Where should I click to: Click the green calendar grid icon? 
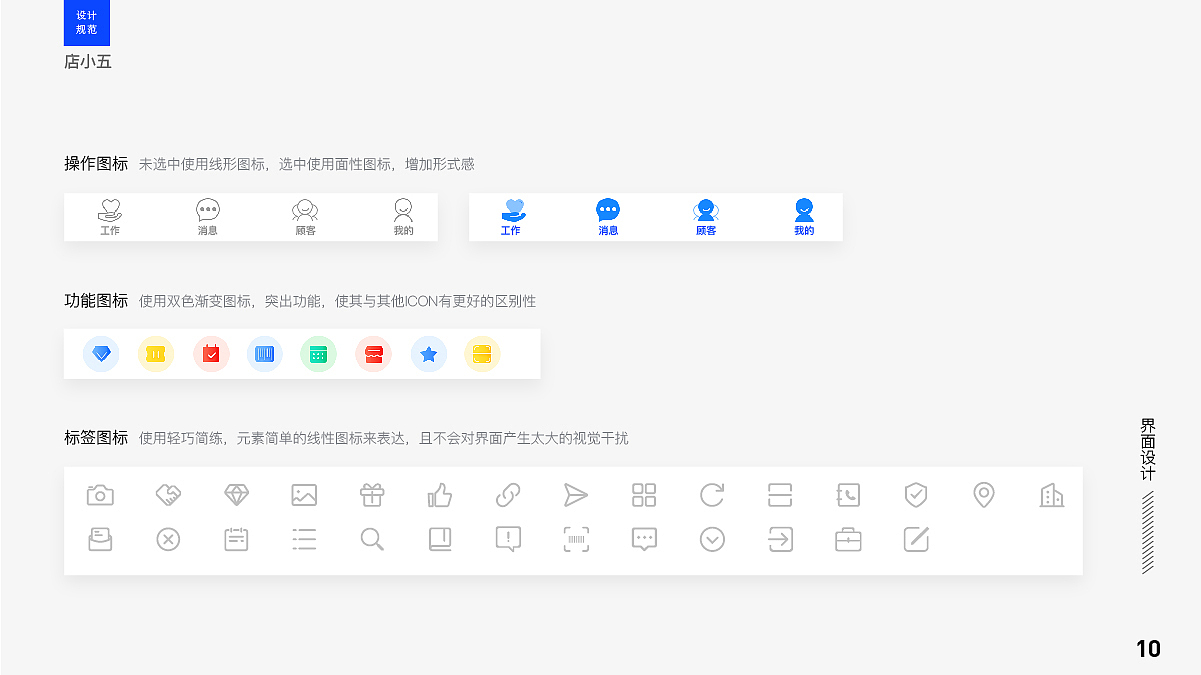(x=318, y=354)
